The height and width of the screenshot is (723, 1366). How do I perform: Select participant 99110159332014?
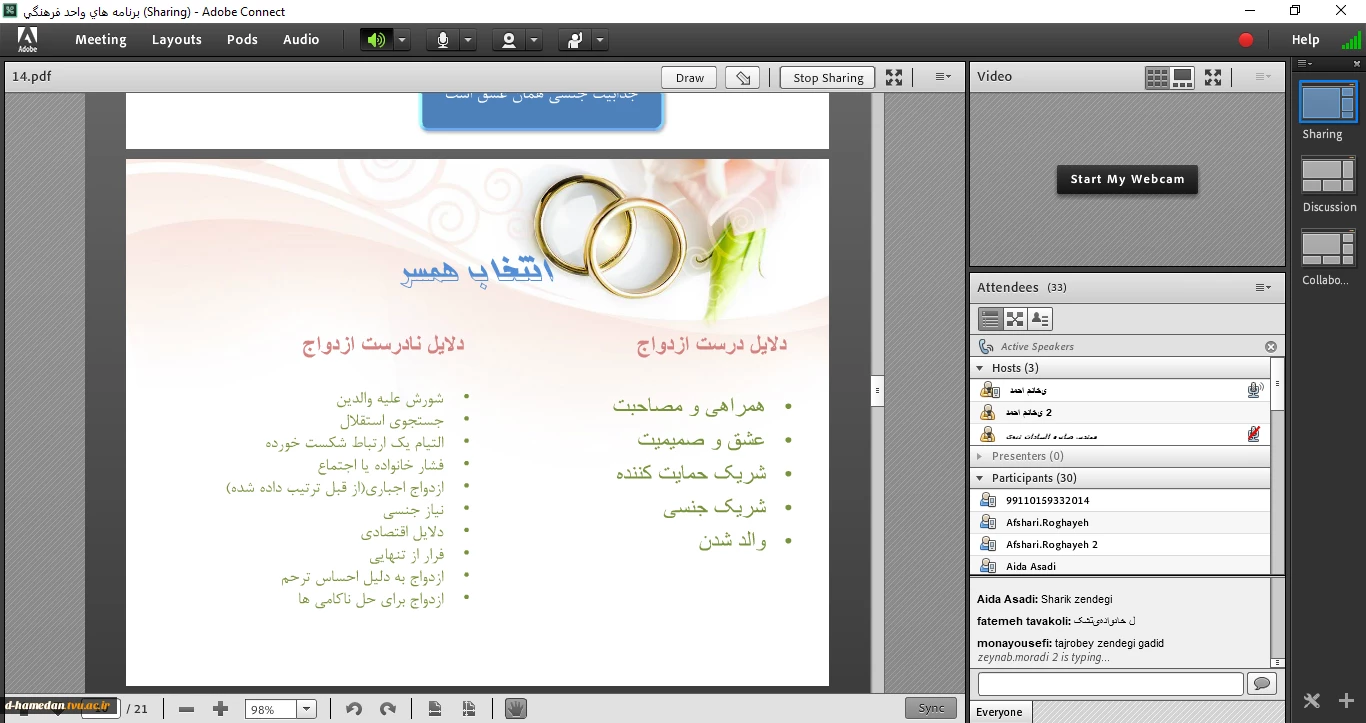[1120, 500]
